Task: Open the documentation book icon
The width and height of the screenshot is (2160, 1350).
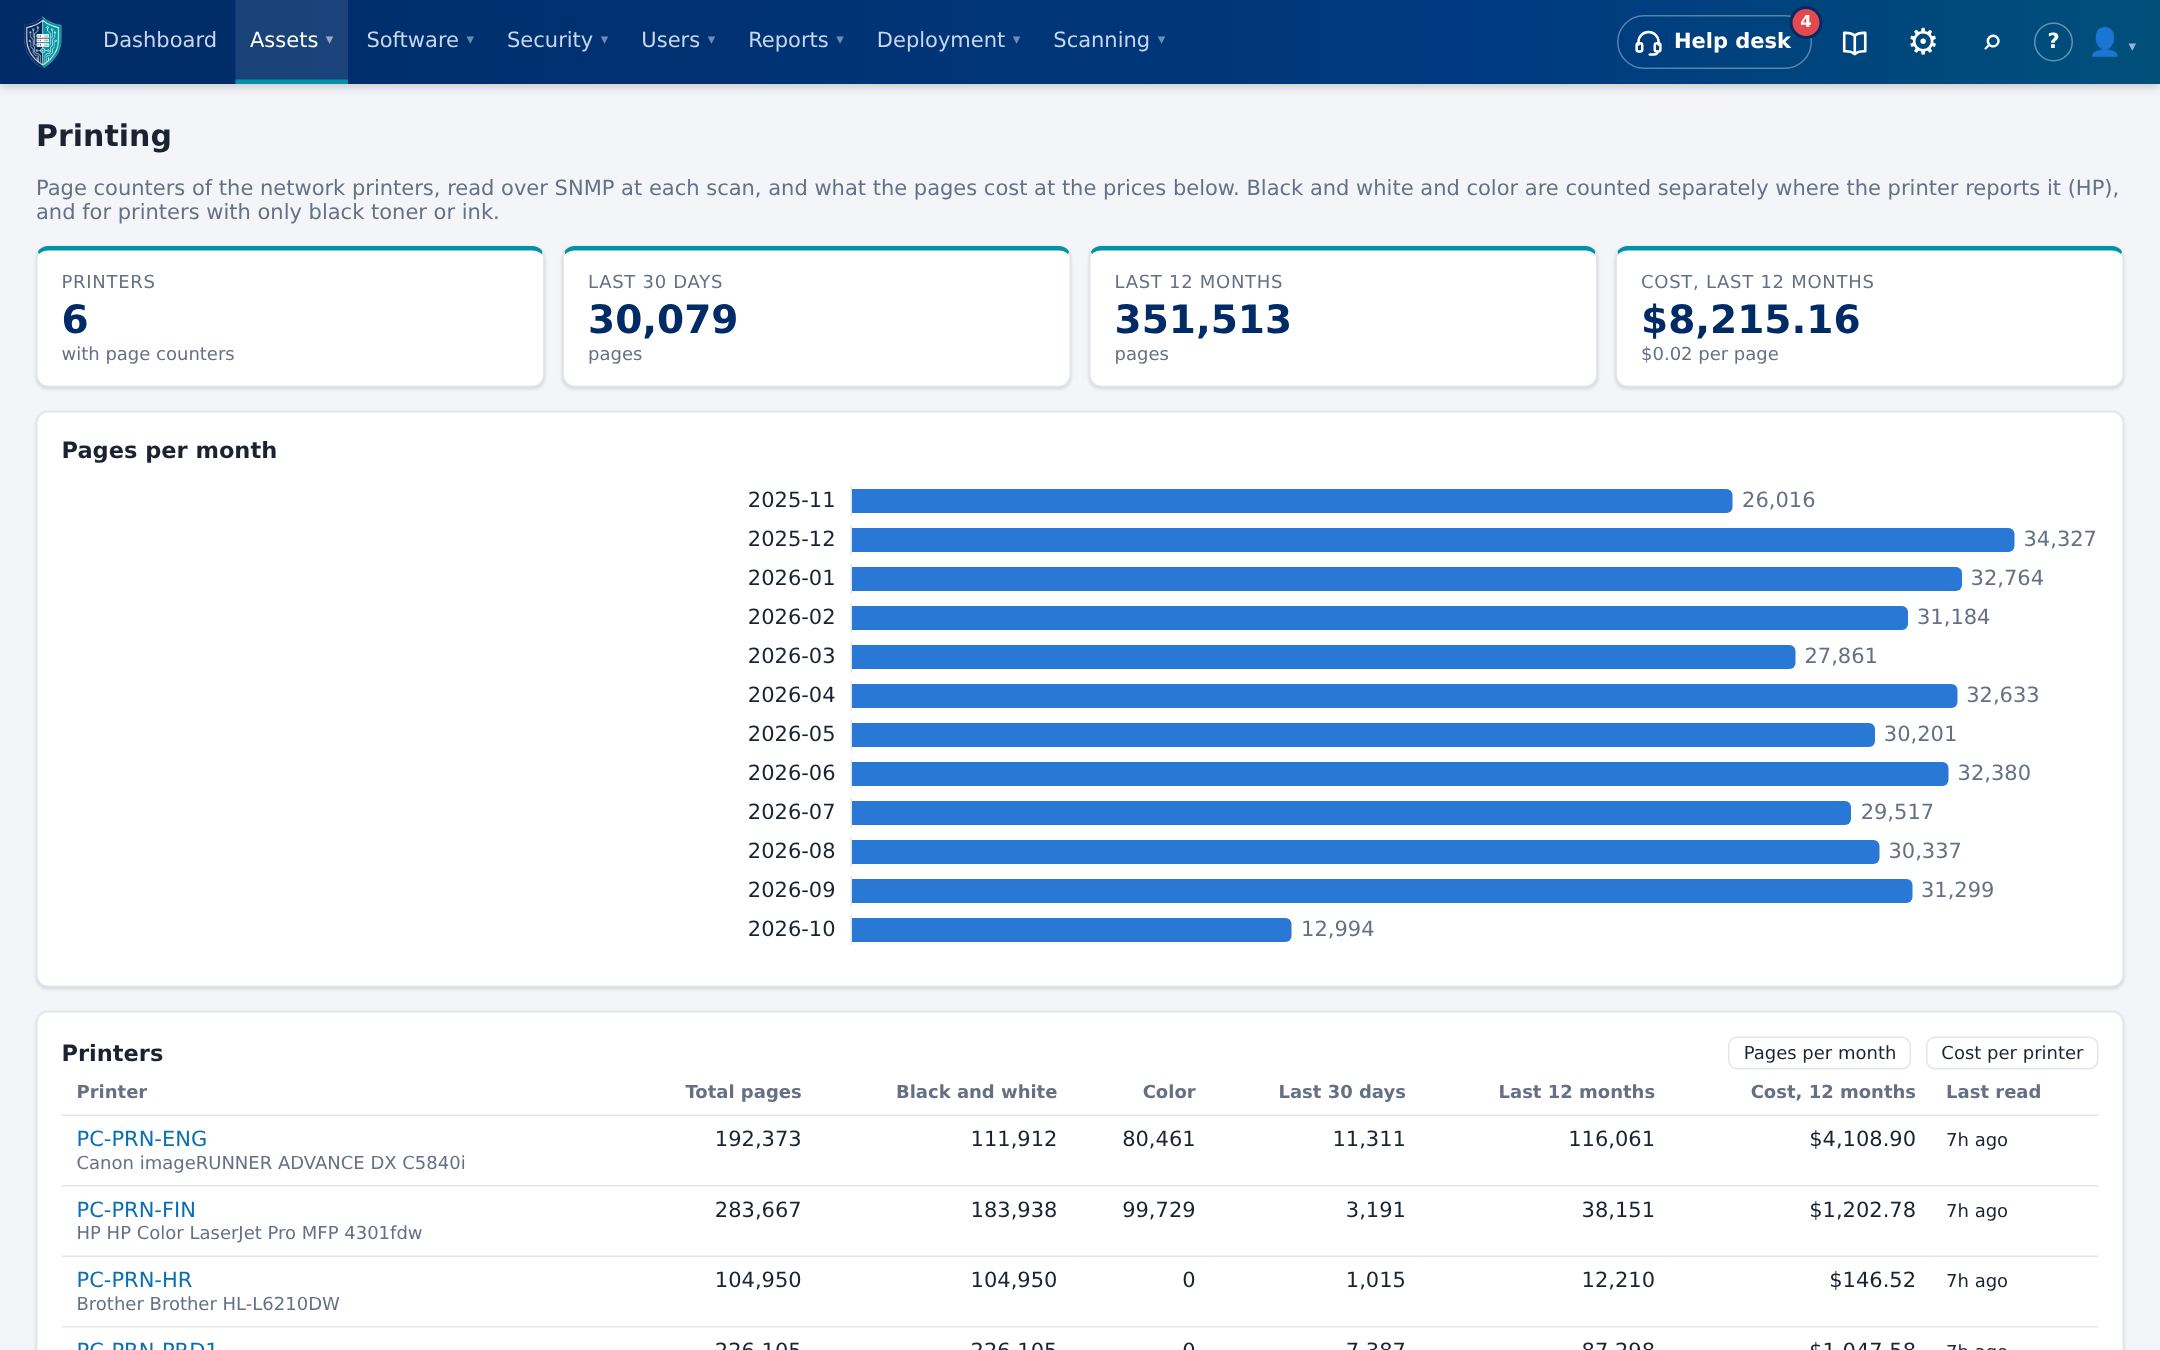Action: [1854, 42]
